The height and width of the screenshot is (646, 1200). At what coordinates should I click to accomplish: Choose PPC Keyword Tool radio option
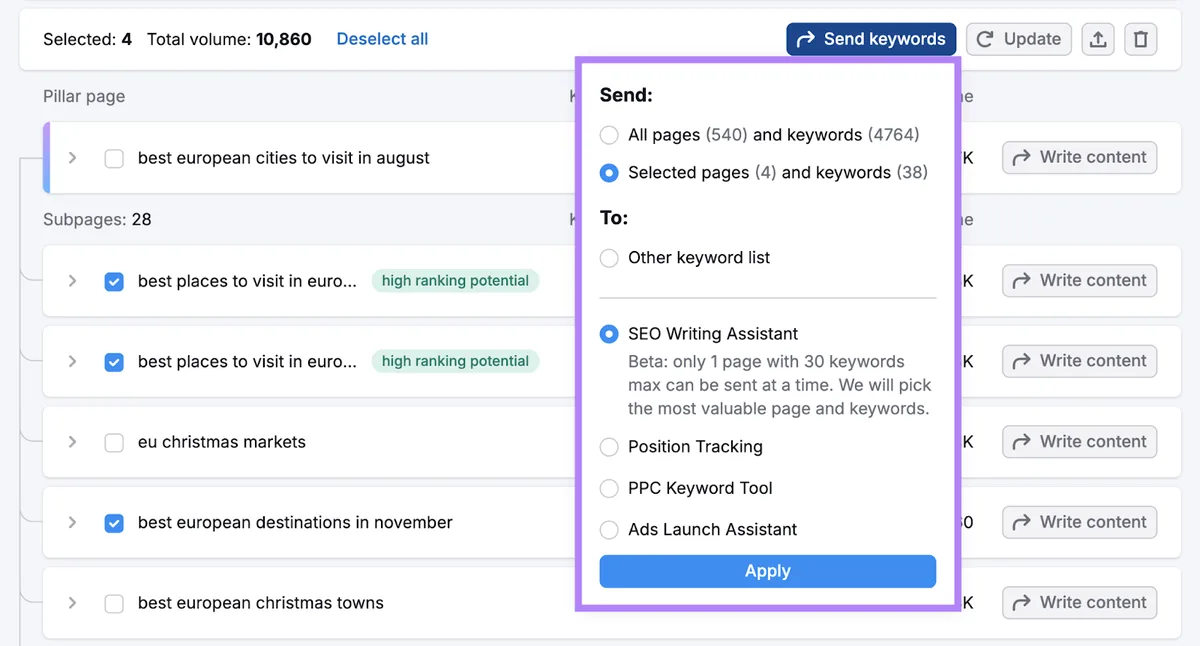point(609,488)
